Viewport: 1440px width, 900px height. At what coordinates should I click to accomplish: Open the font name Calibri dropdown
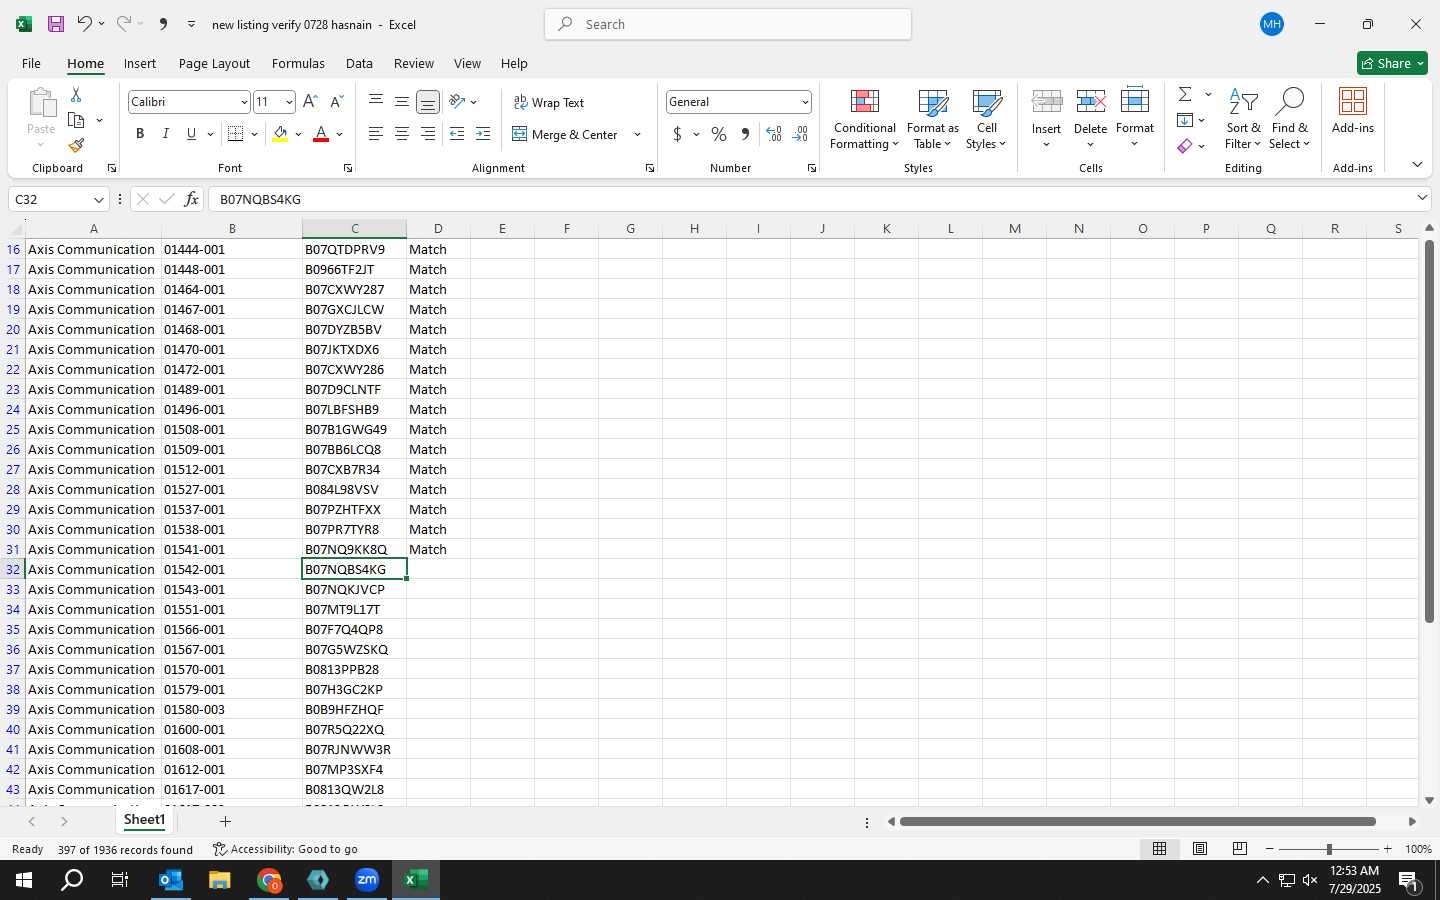tap(243, 102)
